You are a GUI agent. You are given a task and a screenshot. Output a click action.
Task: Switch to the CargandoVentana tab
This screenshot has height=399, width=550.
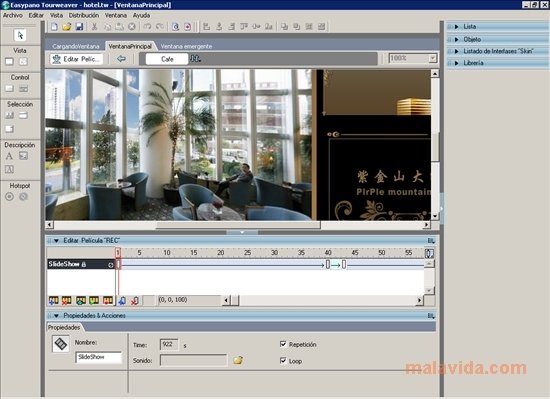click(76, 46)
